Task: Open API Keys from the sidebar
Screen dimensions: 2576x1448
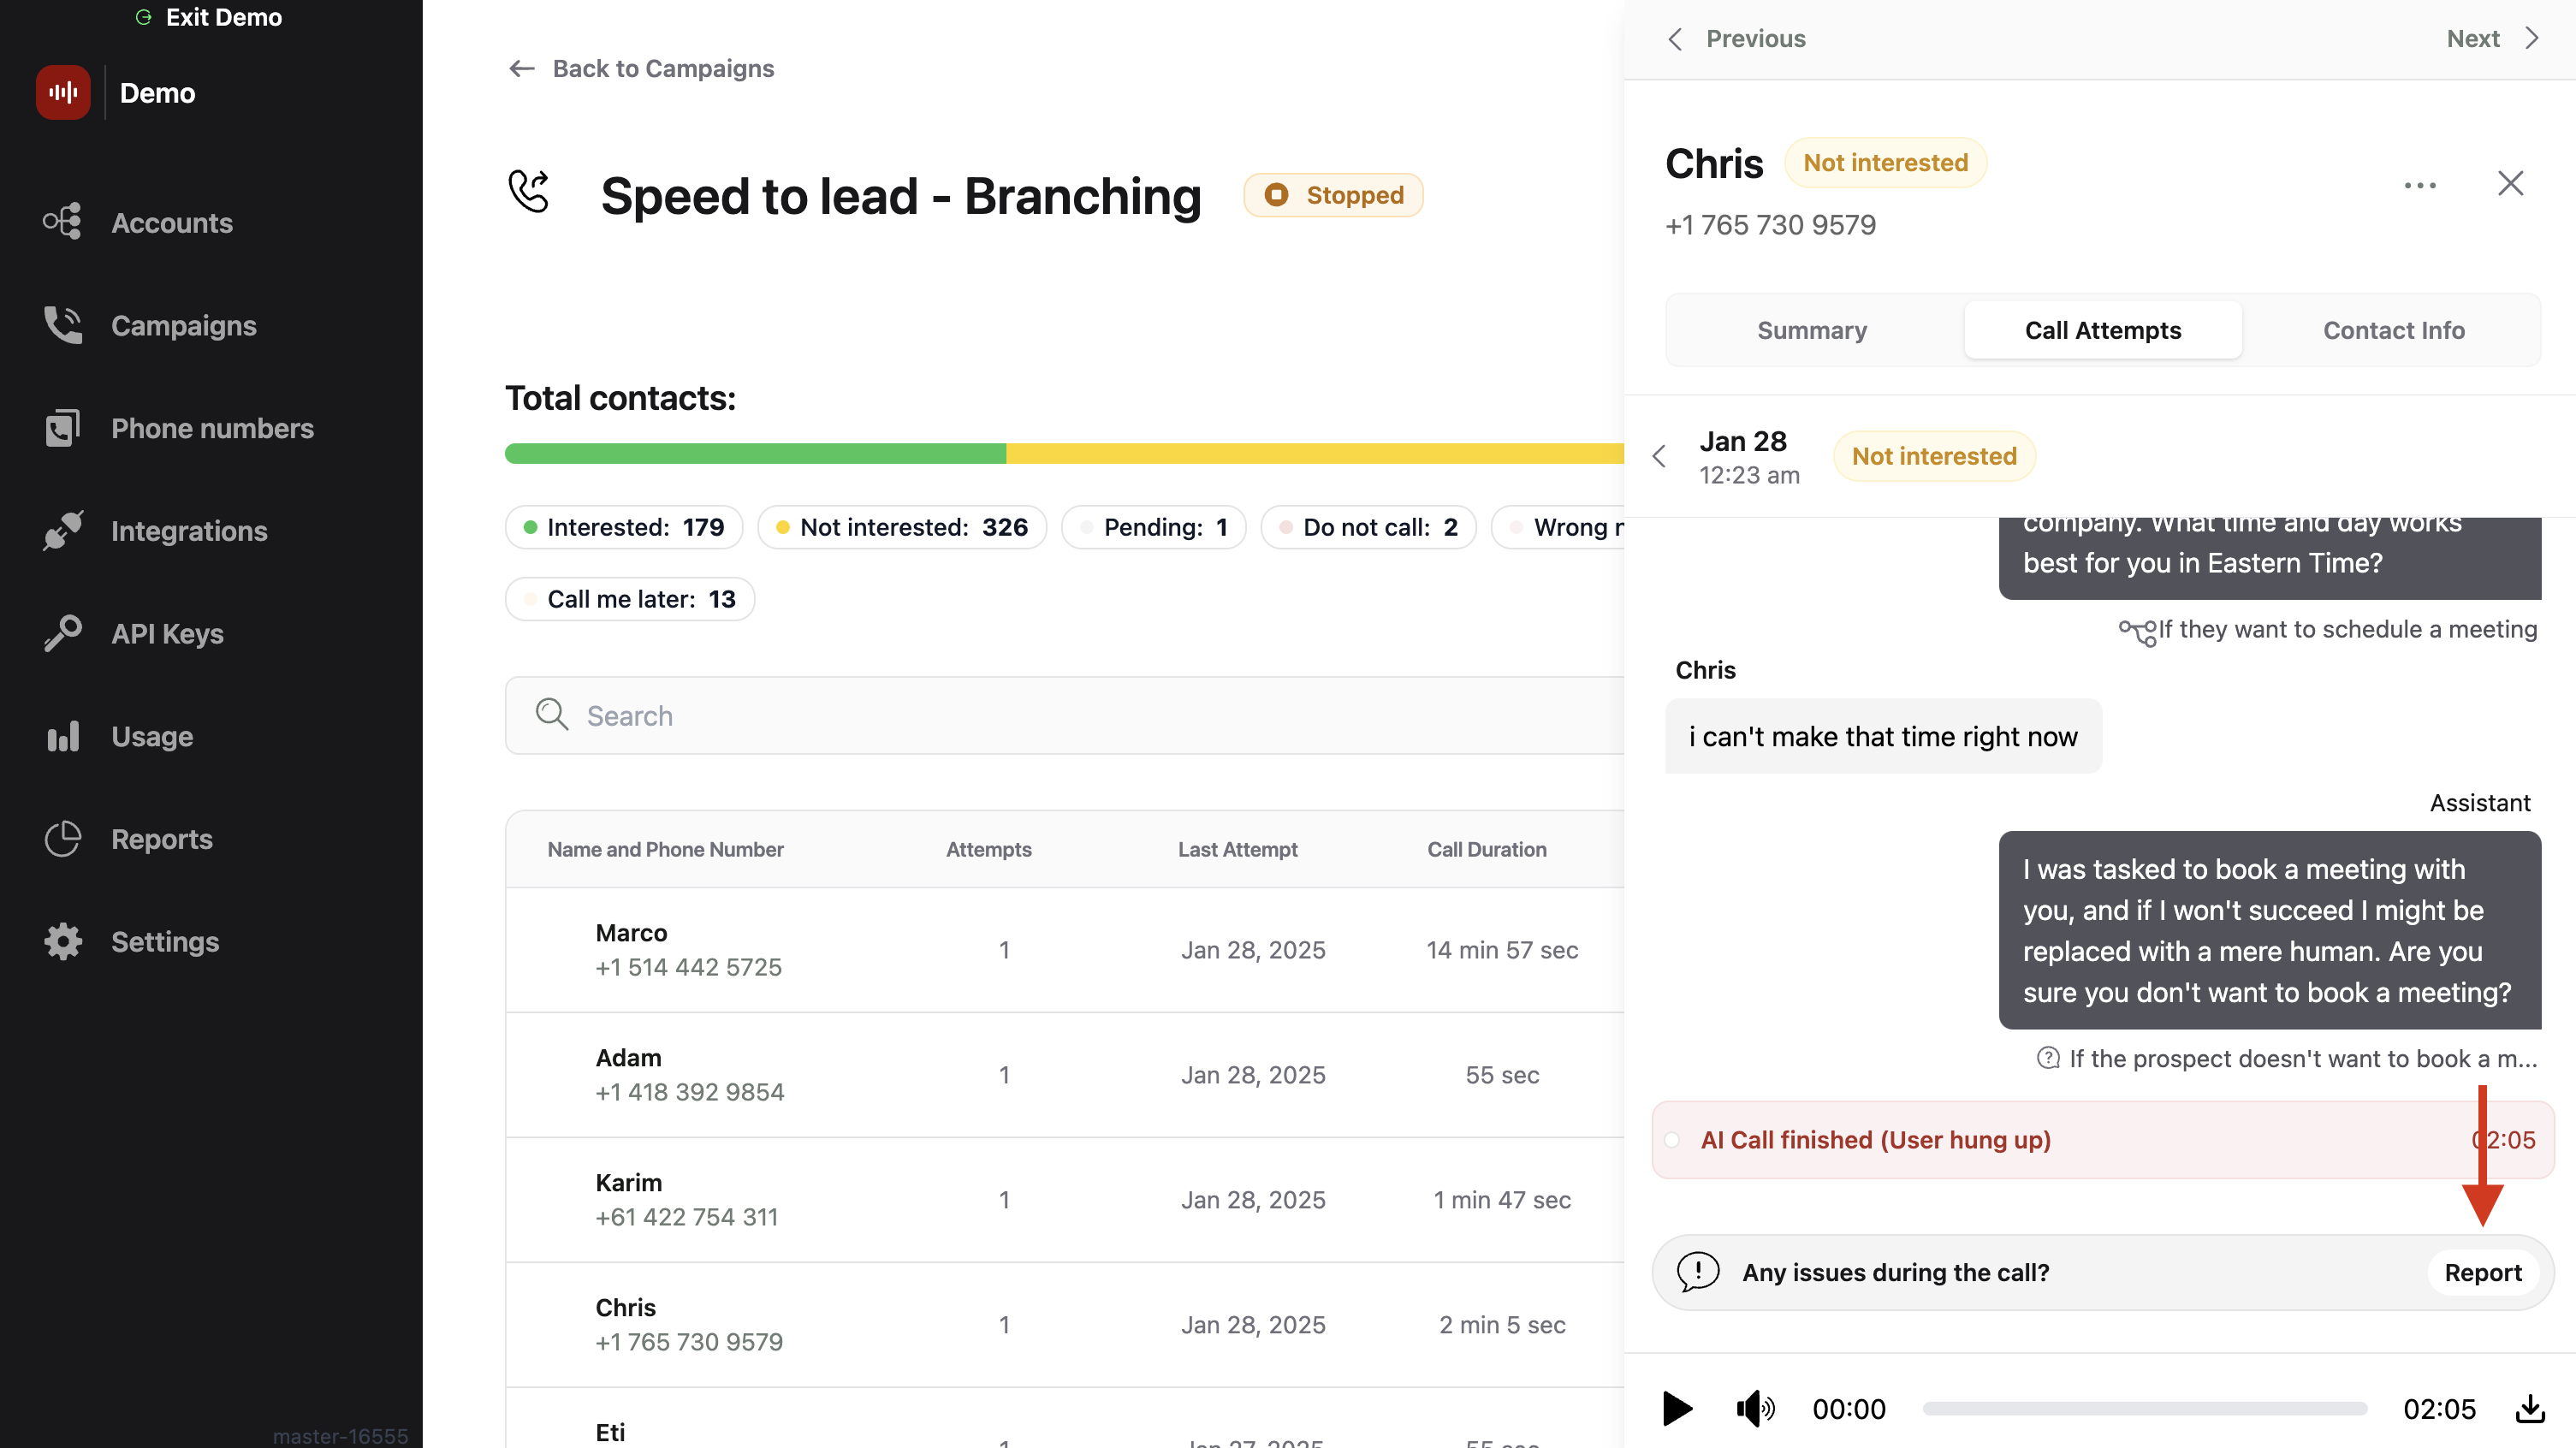Action: click(x=167, y=633)
